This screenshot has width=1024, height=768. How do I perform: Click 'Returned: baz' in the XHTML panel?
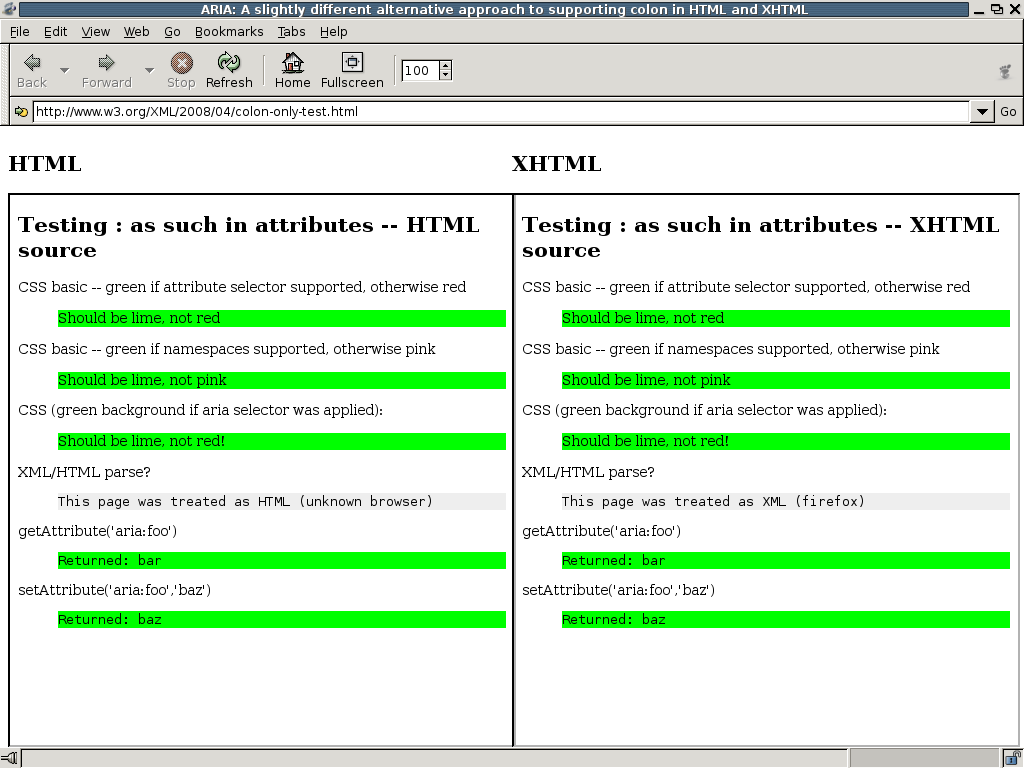point(614,619)
